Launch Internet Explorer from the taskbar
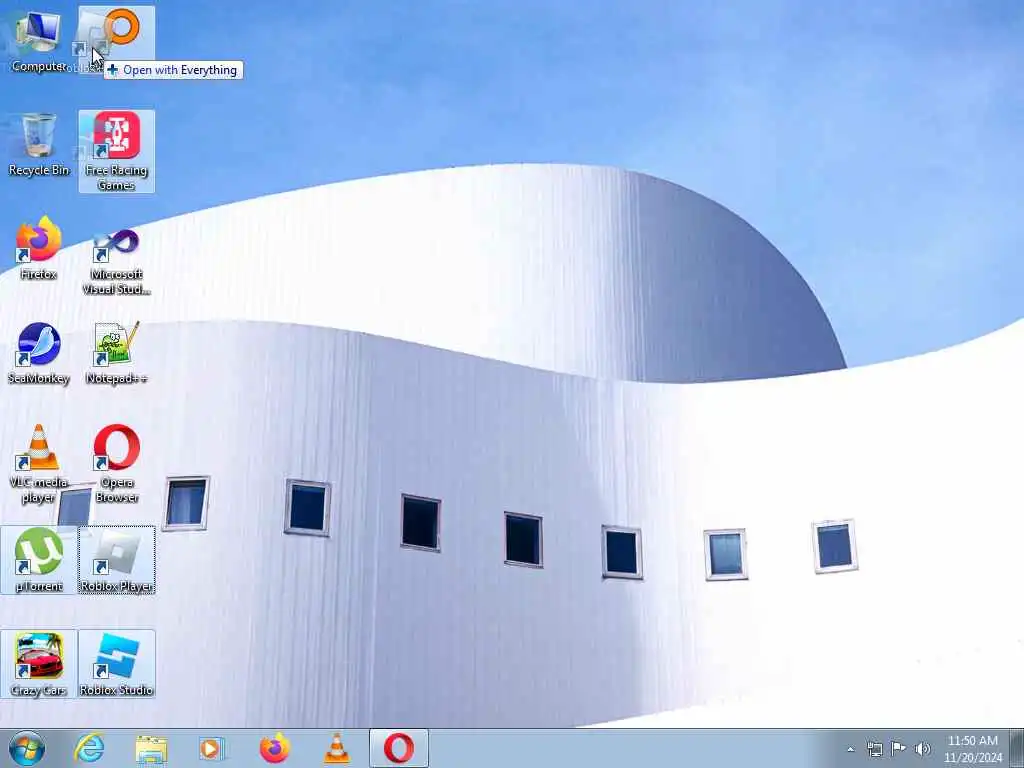Screen dimensions: 1024x768 (89, 748)
